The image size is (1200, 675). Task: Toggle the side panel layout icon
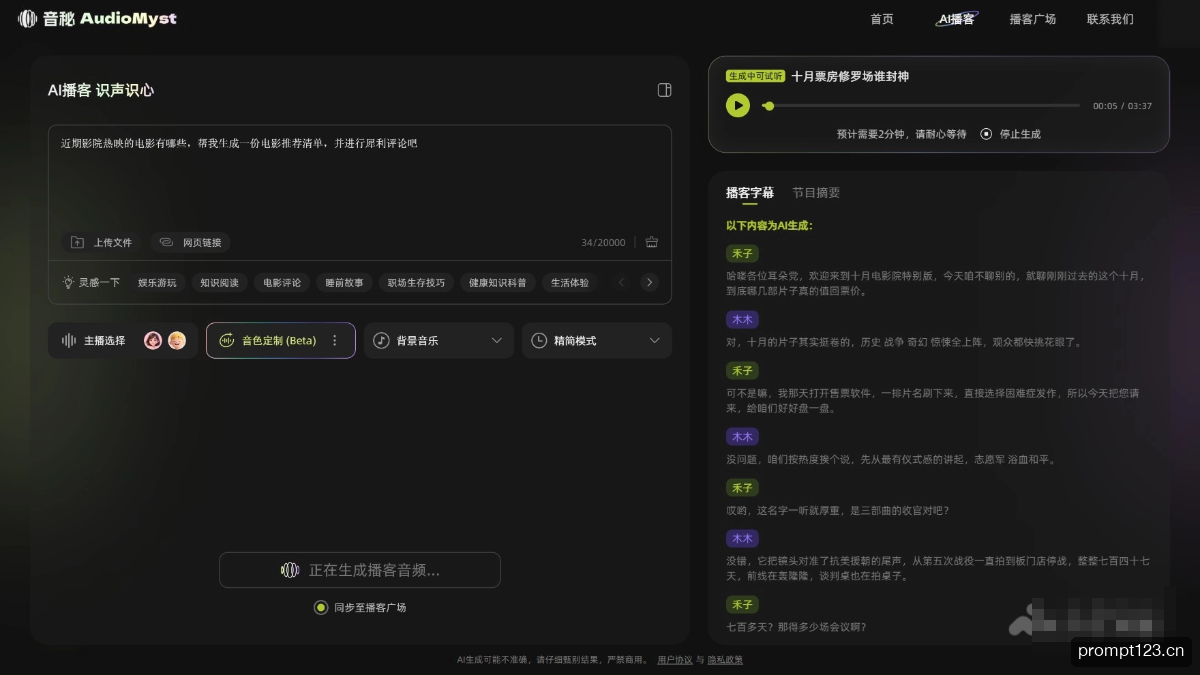(x=664, y=90)
